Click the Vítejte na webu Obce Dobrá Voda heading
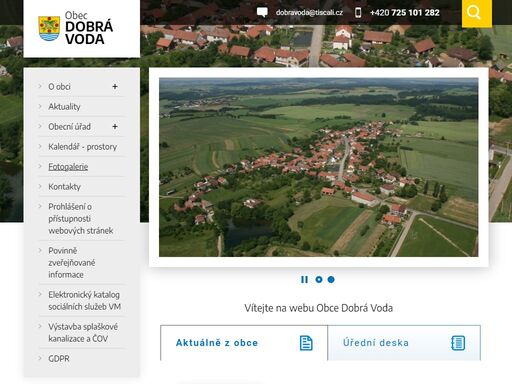 click(x=319, y=308)
